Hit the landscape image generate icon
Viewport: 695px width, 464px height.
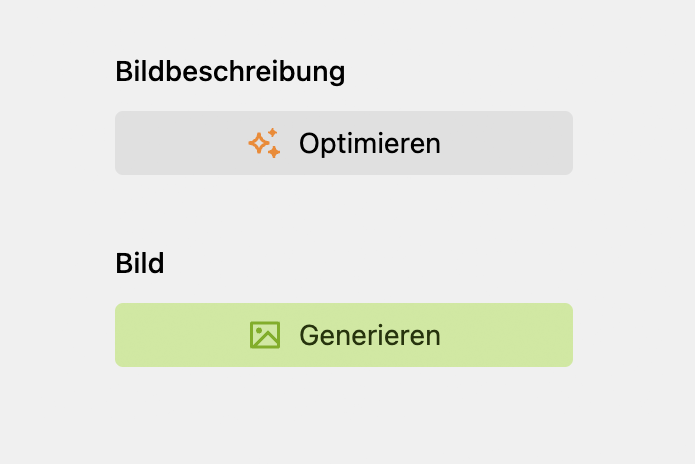[x=265, y=335]
